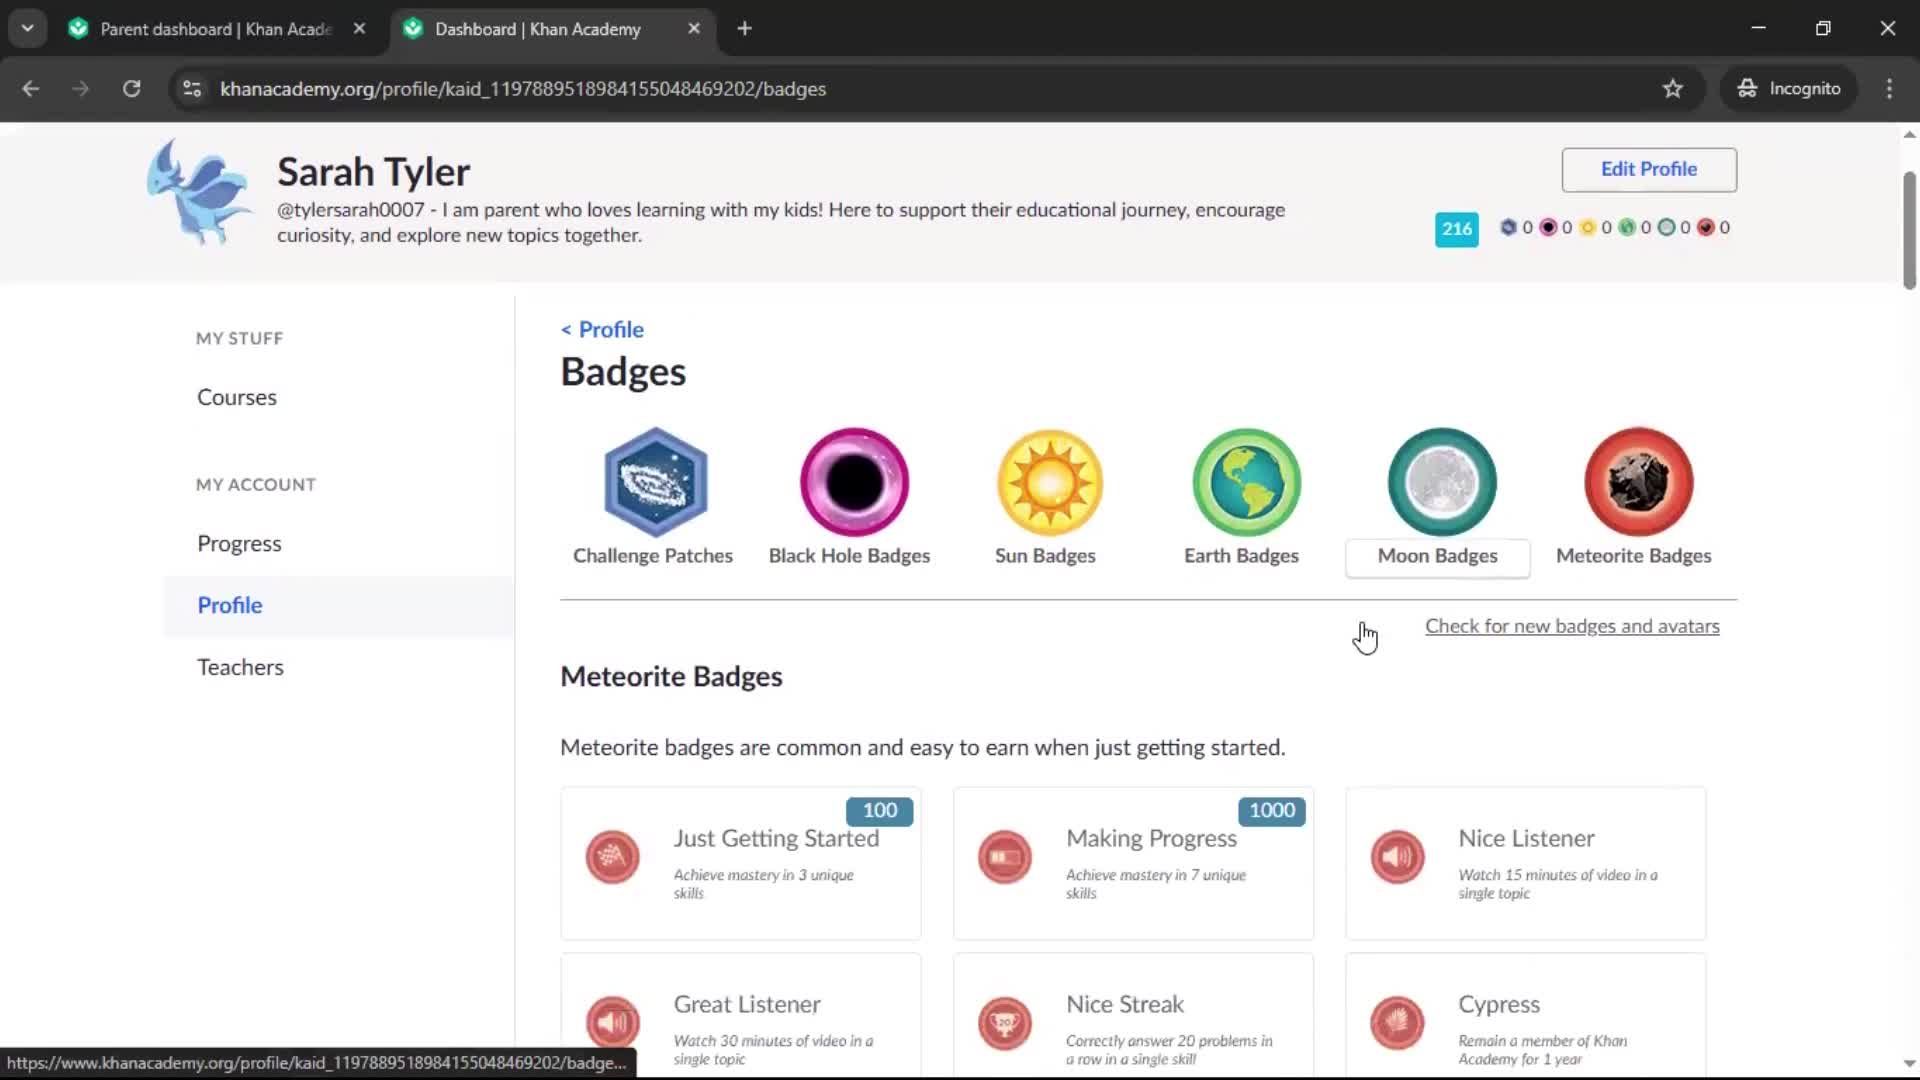The image size is (1920, 1080).
Task: Click the Nice Listener speaker icon
Action: (1397, 857)
